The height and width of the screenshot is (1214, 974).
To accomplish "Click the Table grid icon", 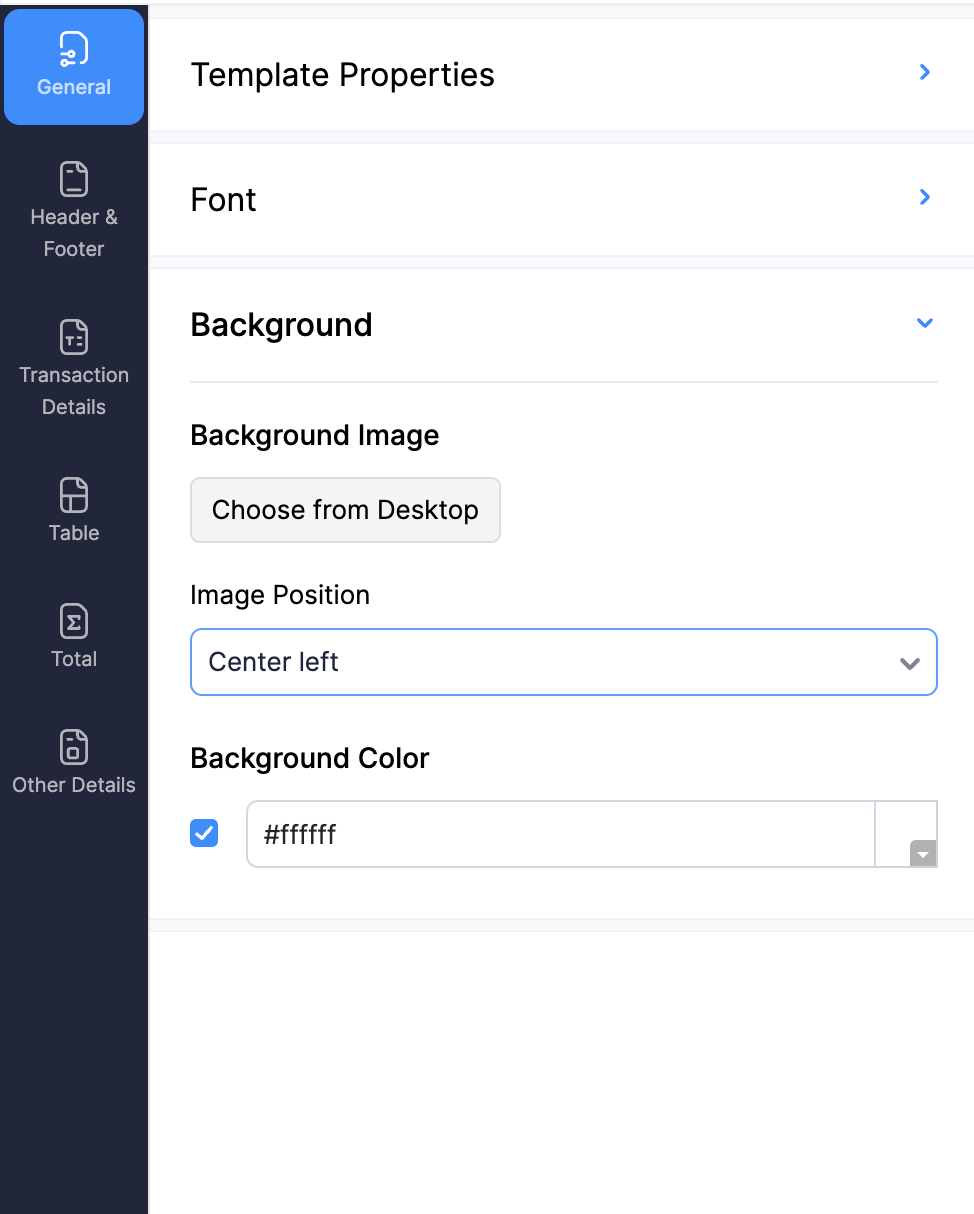I will pos(74,495).
